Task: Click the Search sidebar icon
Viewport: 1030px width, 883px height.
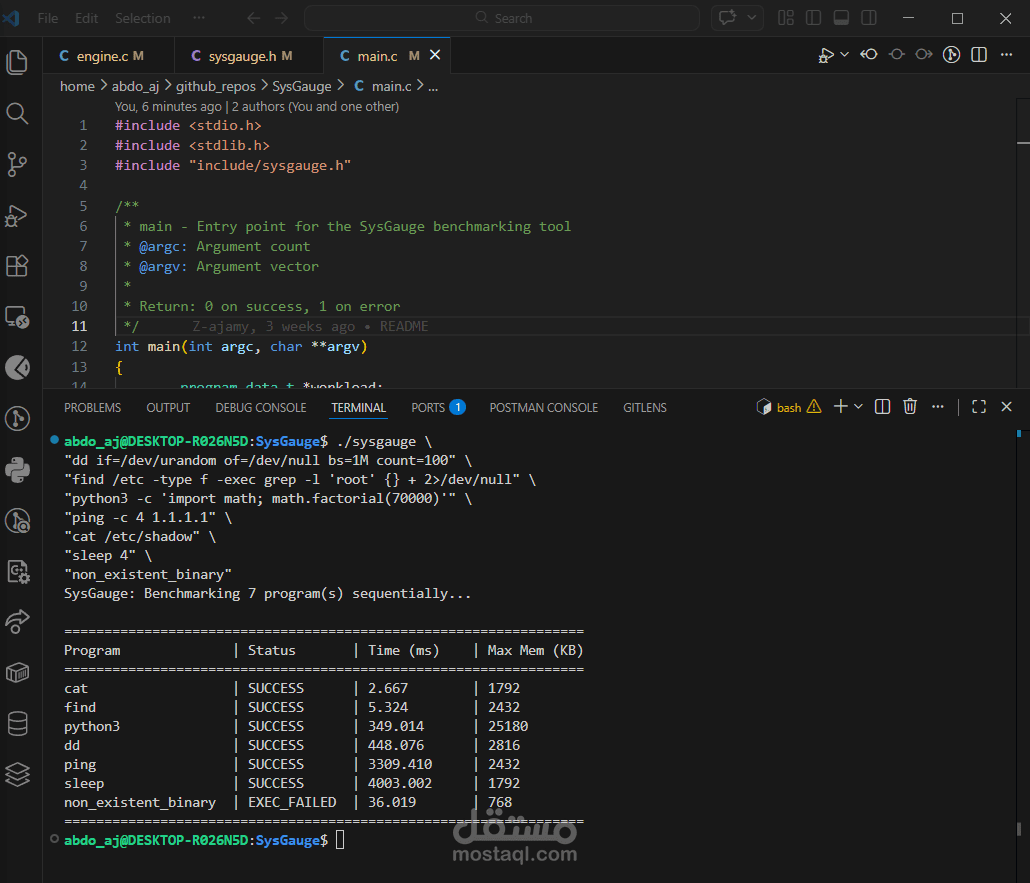Action: coord(17,113)
